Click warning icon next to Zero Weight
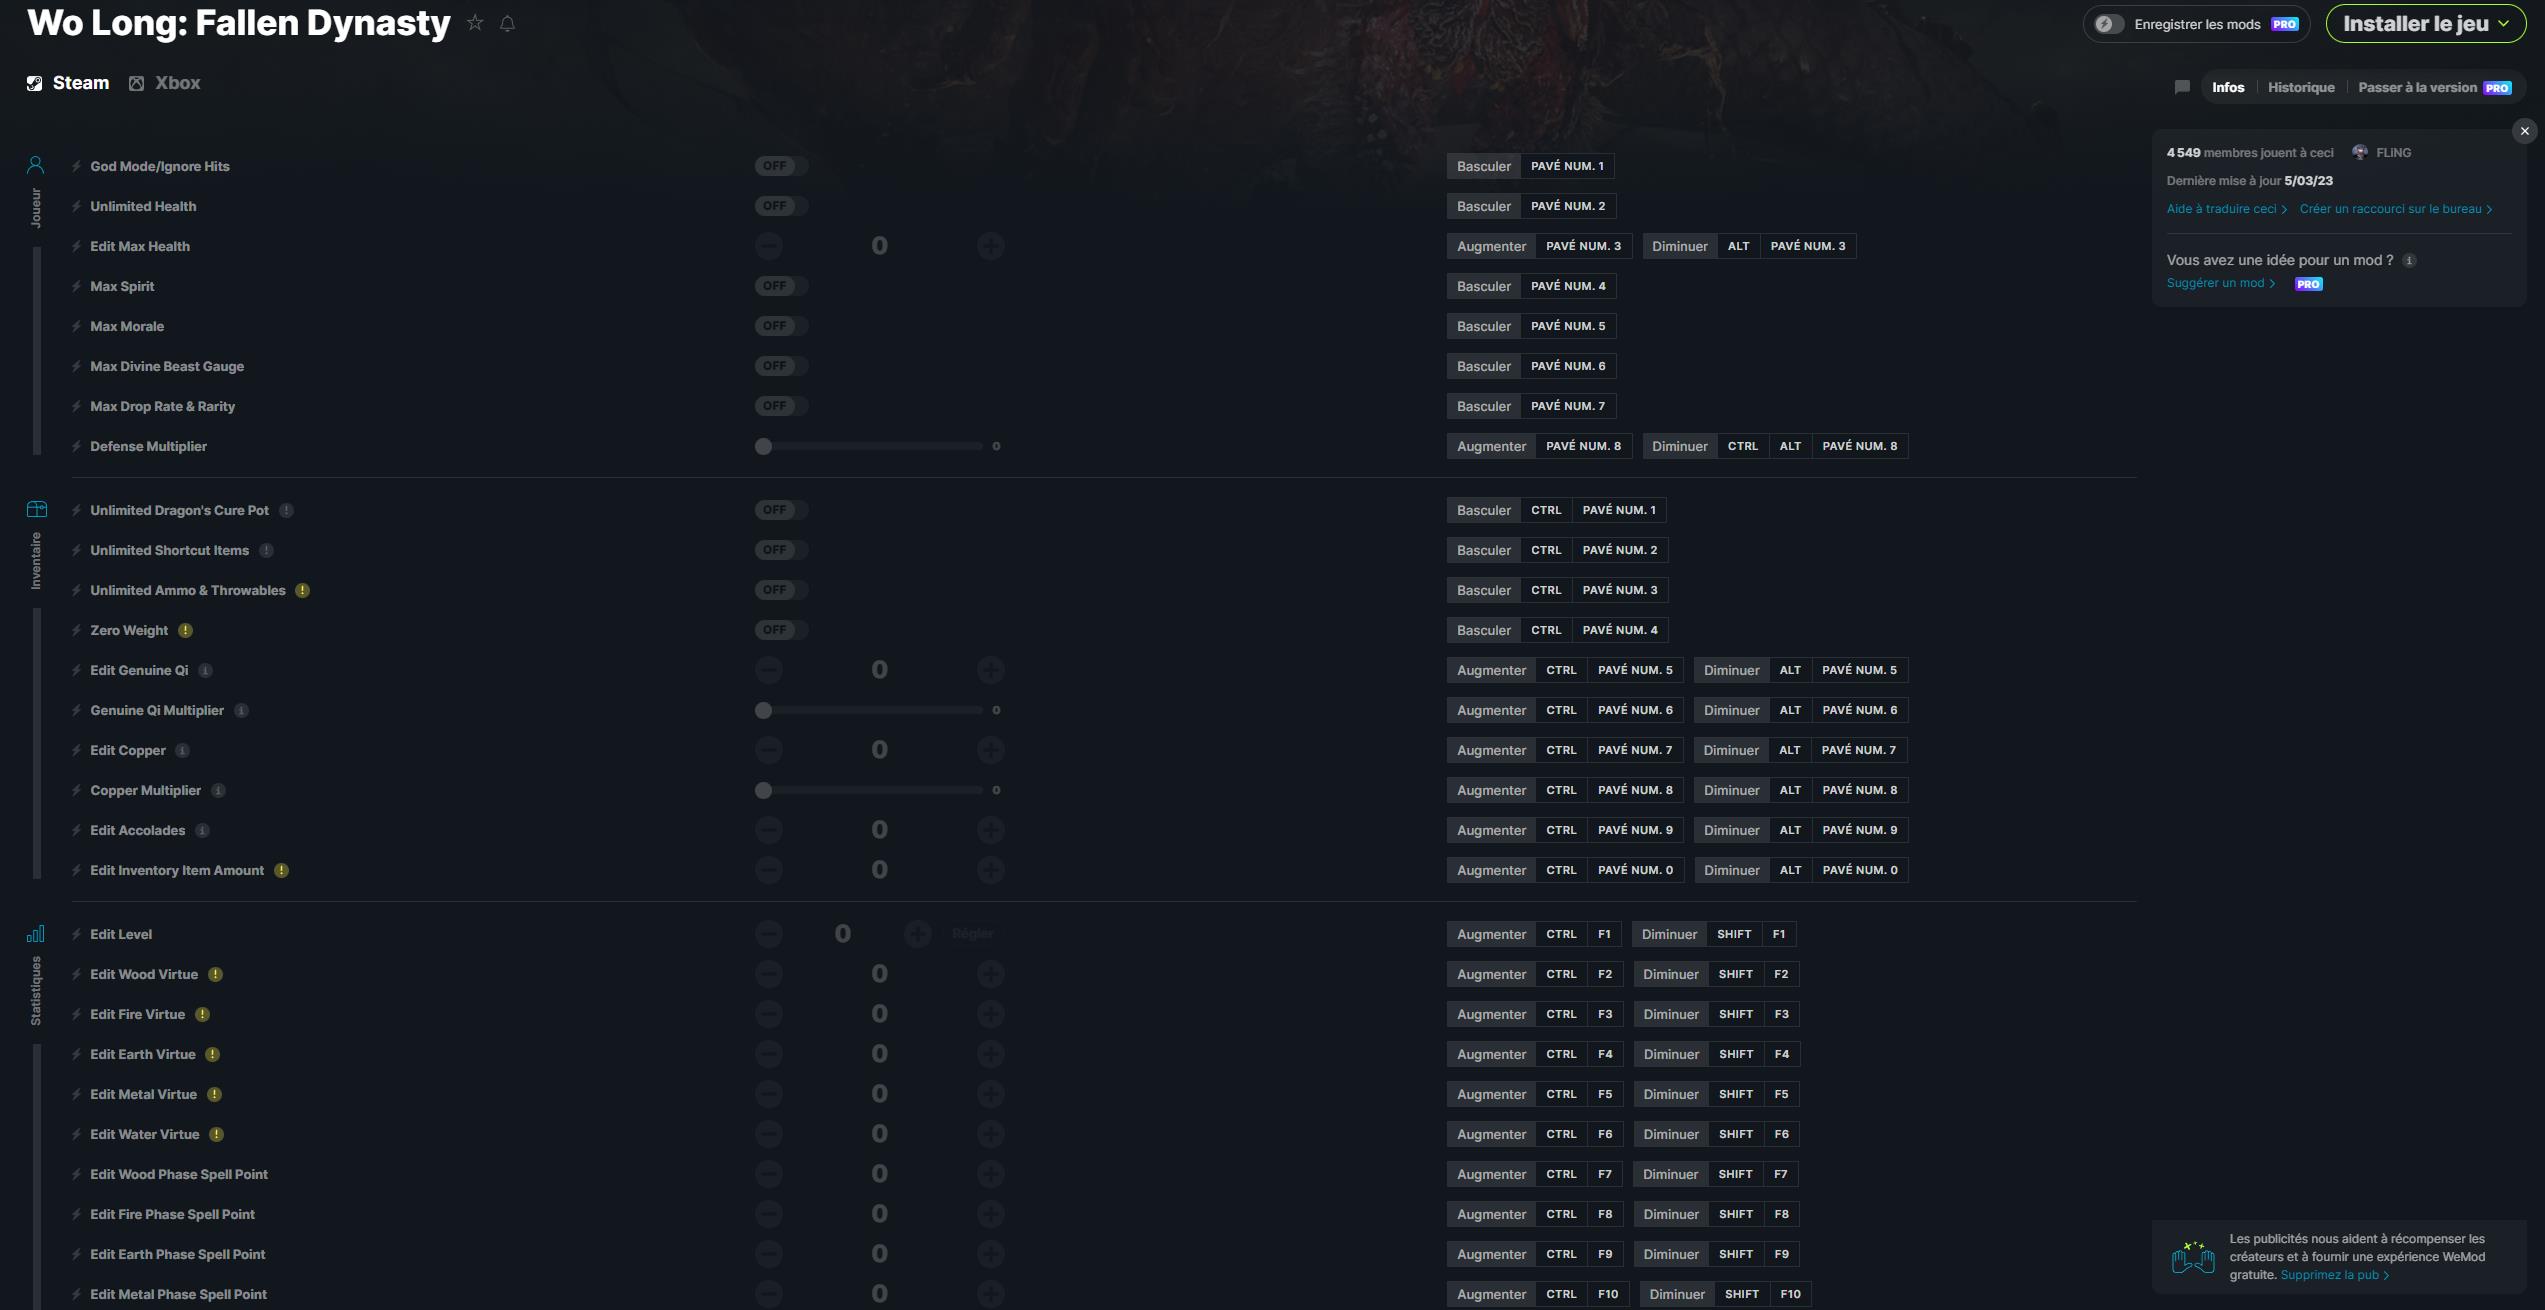This screenshot has height=1310, width=2545. pos(185,630)
